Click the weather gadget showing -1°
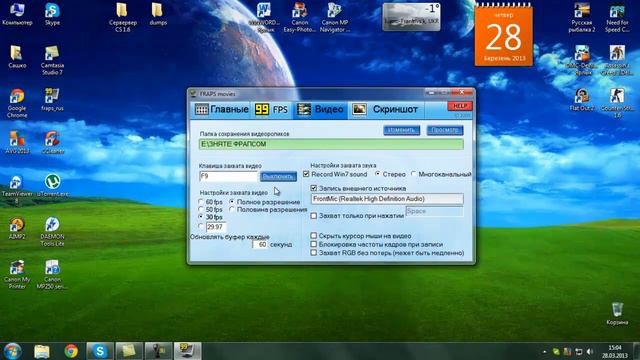Screen dimensions: 640x360 pyautogui.click(x=411, y=17)
